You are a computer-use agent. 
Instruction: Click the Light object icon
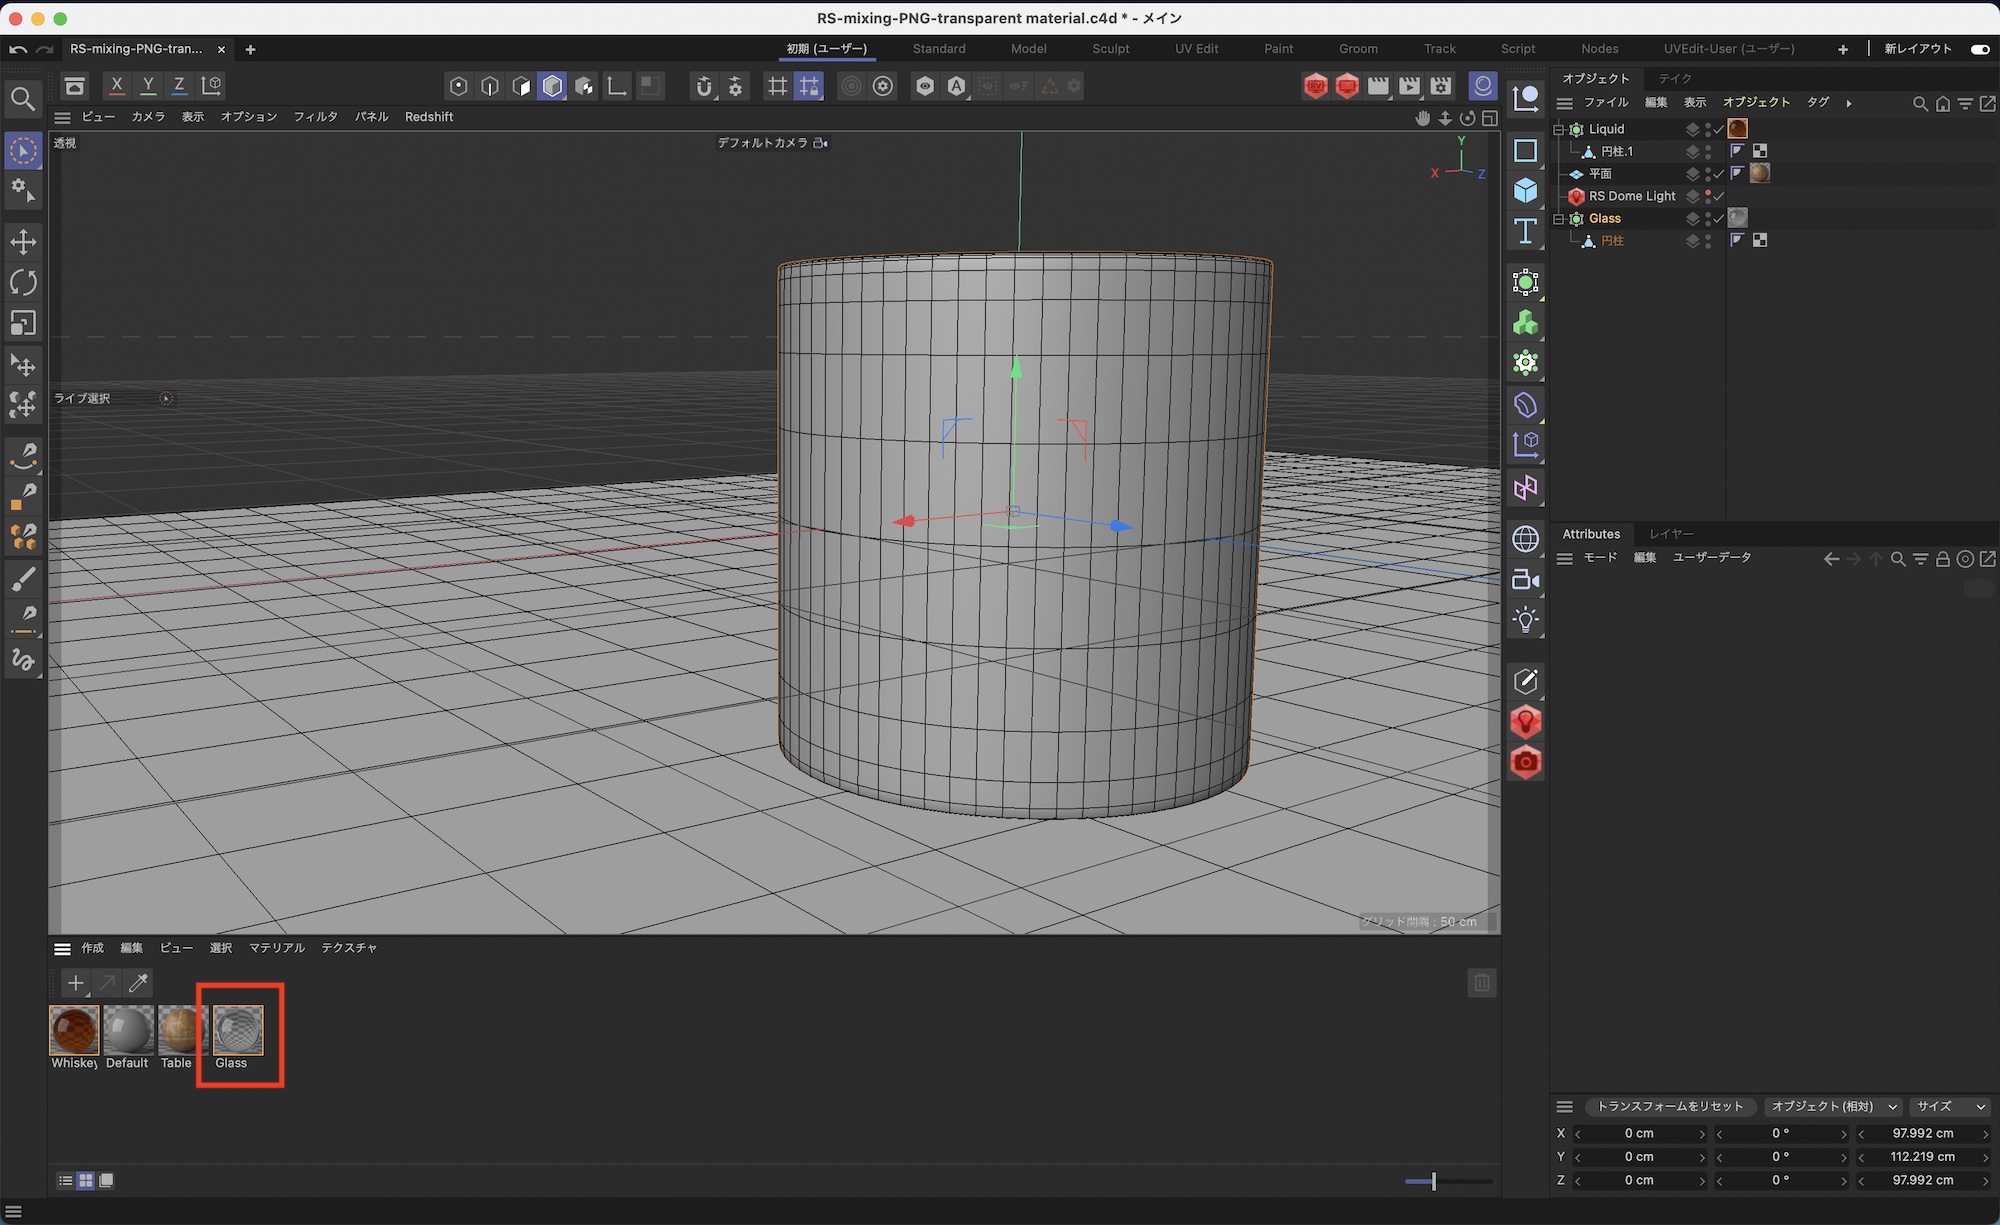tap(1525, 620)
